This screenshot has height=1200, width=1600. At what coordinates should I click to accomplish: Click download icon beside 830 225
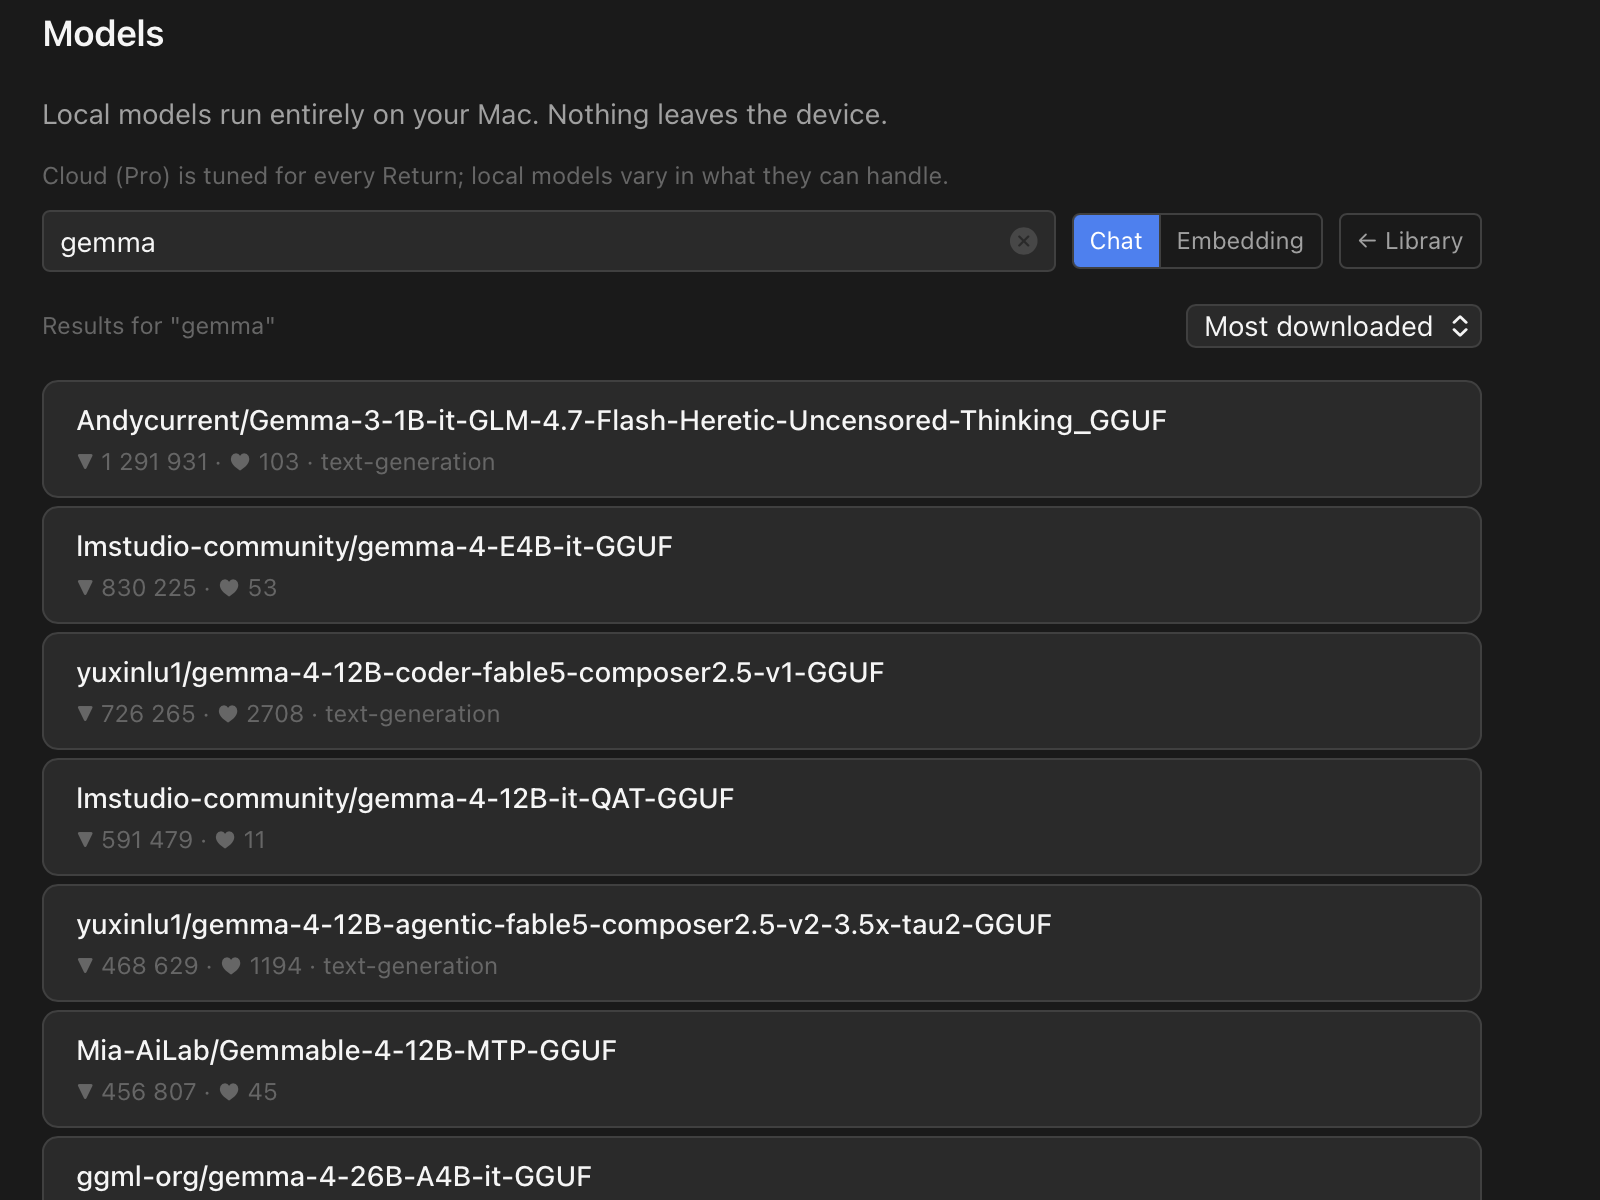point(85,588)
